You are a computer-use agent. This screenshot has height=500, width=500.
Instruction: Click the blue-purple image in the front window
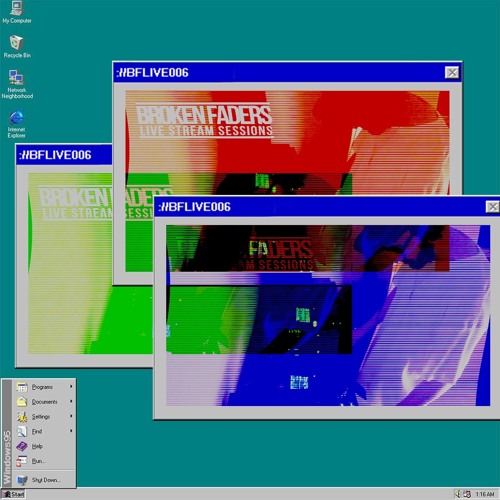pos(328,315)
